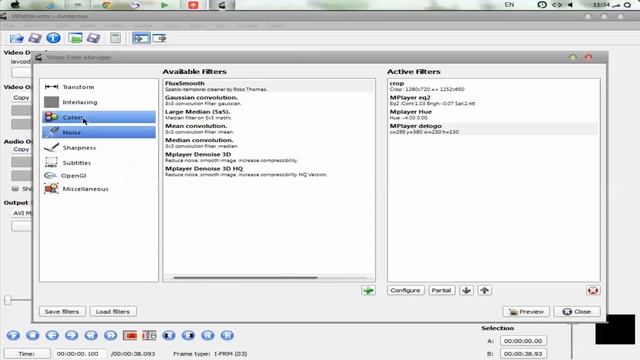
Task: Click the green play icon in top bar
Action: coord(164,5)
